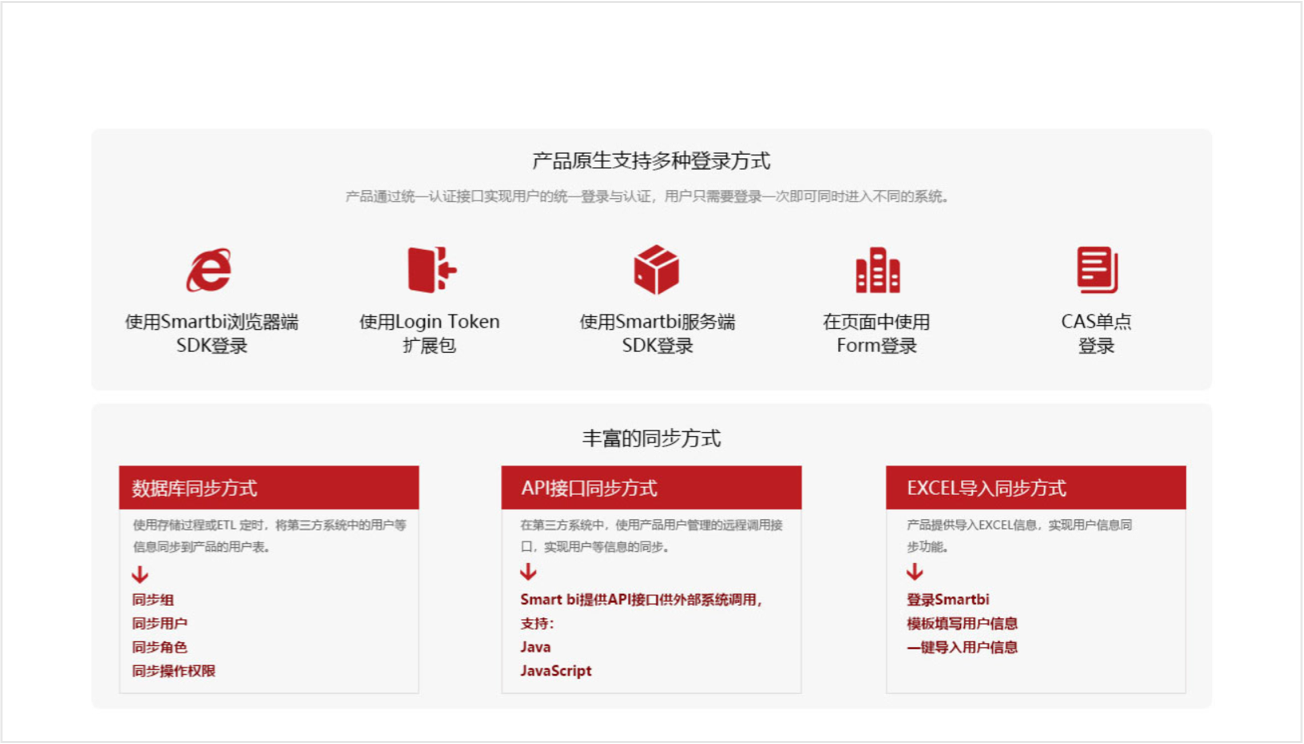Click red down arrow under API接口同步方式

click(528, 572)
